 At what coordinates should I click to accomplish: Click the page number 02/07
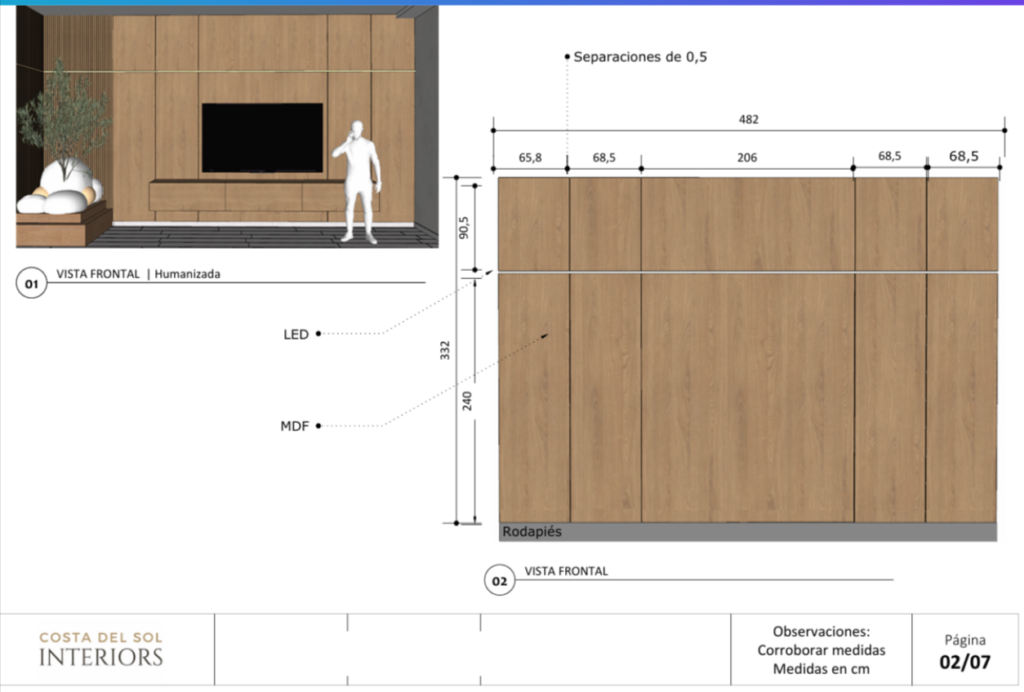pyautogui.click(x=965, y=662)
